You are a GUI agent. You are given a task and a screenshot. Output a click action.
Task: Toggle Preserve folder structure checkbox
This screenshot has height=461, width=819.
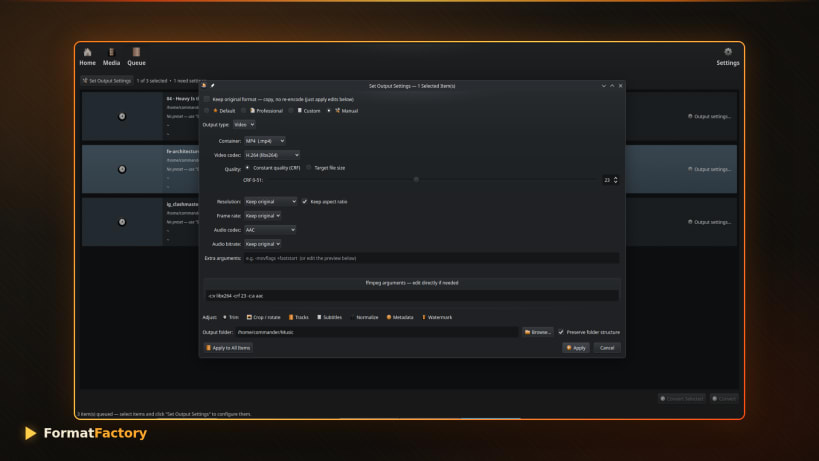pyautogui.click(x=561, y=332)
